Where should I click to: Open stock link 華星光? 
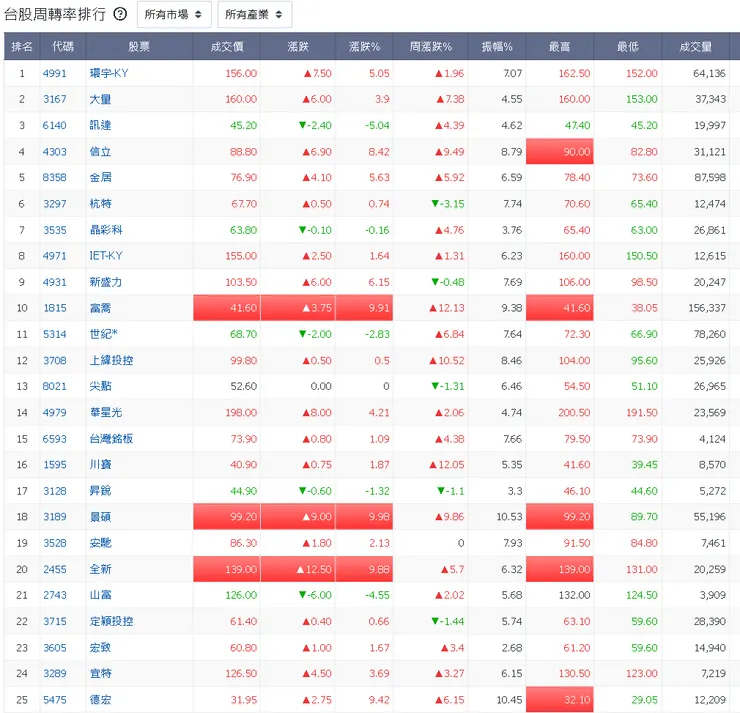pos(106,412)
